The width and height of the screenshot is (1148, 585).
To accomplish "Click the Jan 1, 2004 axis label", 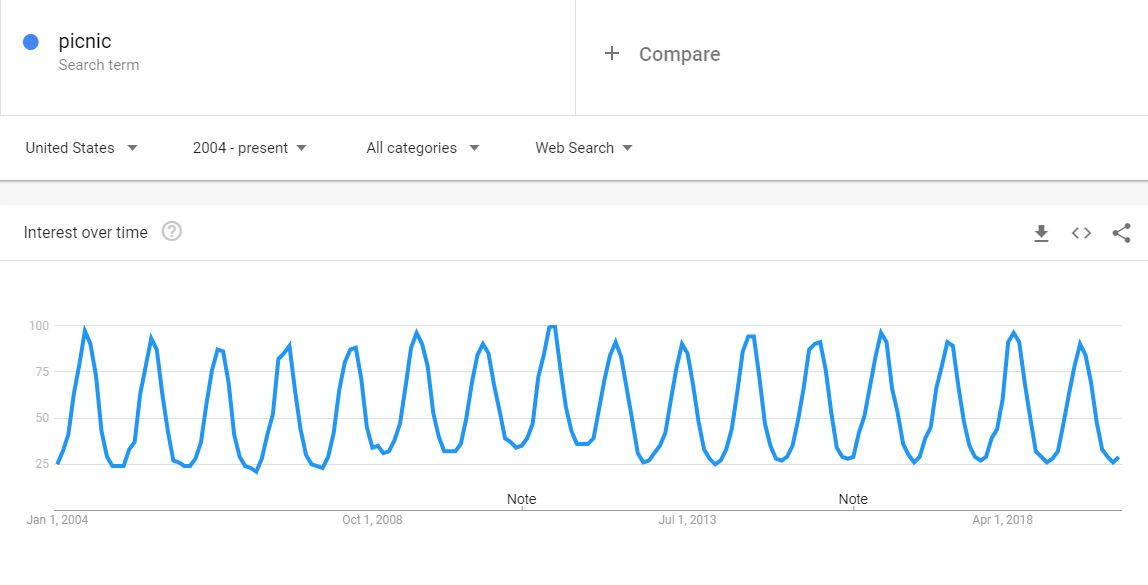I will tap(57, 520).
